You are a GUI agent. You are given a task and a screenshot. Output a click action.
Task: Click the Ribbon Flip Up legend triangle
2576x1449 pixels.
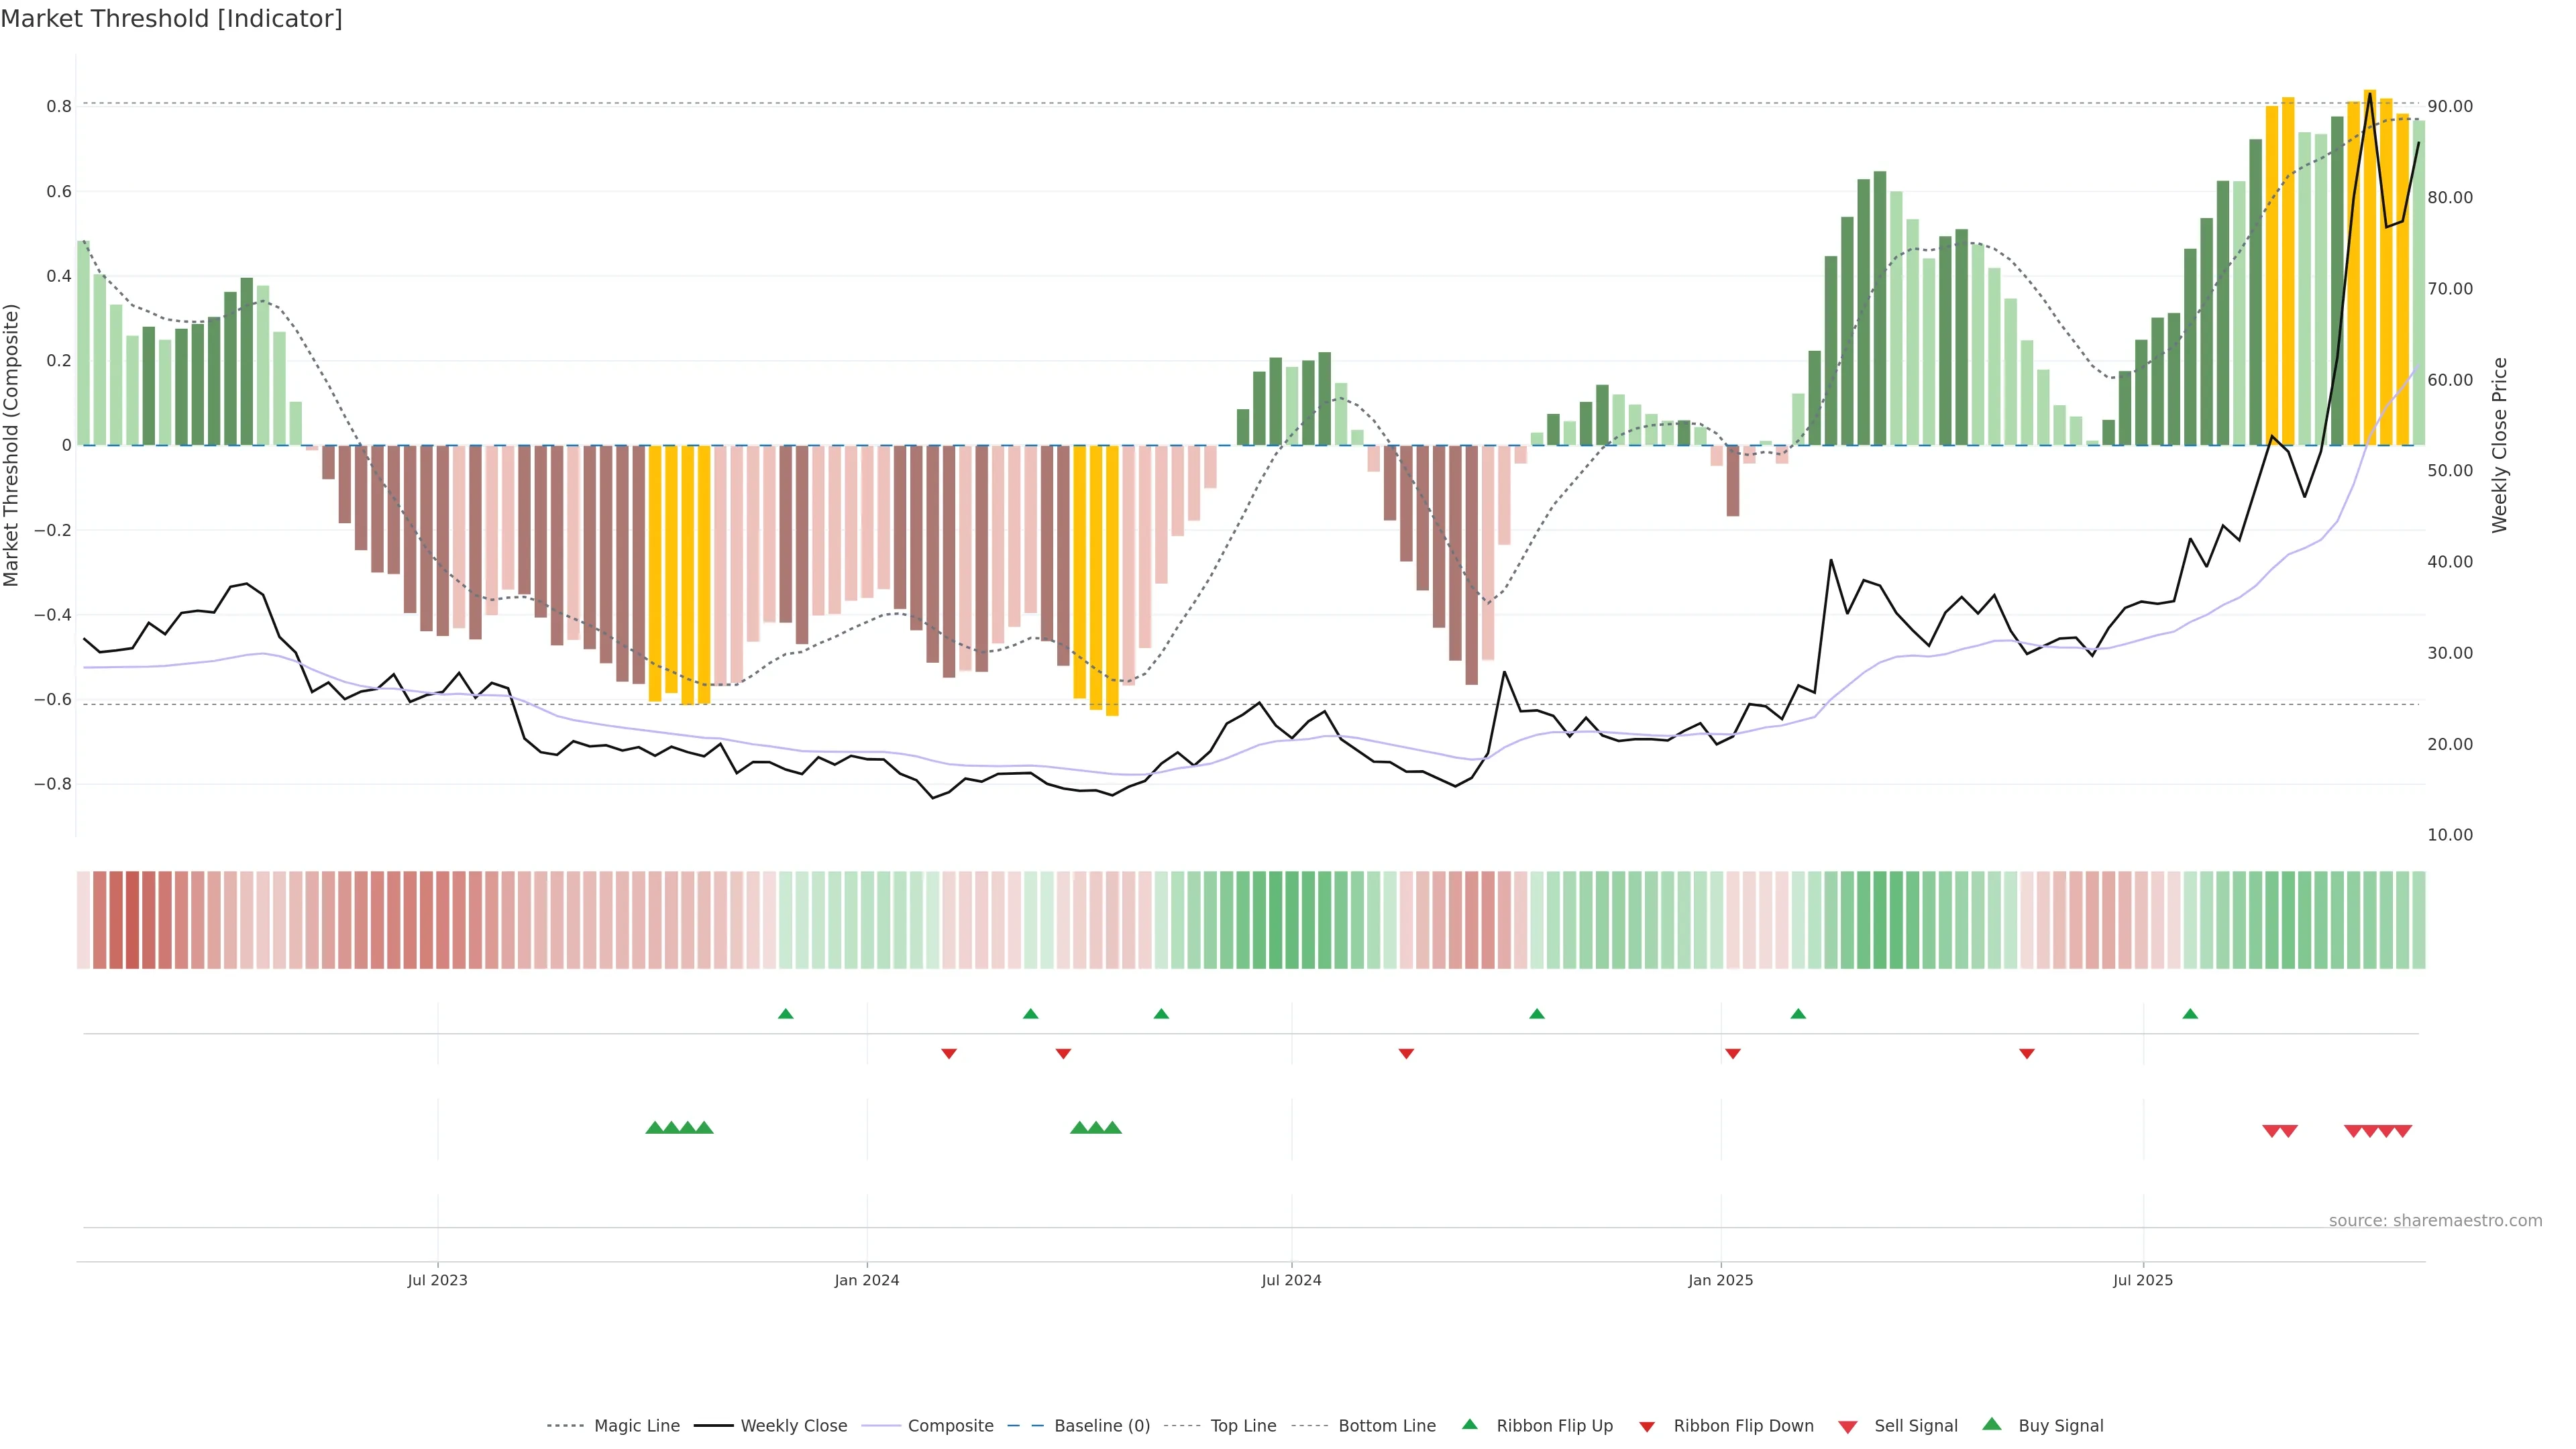pyautogui.click(x=1470, y=1425)
